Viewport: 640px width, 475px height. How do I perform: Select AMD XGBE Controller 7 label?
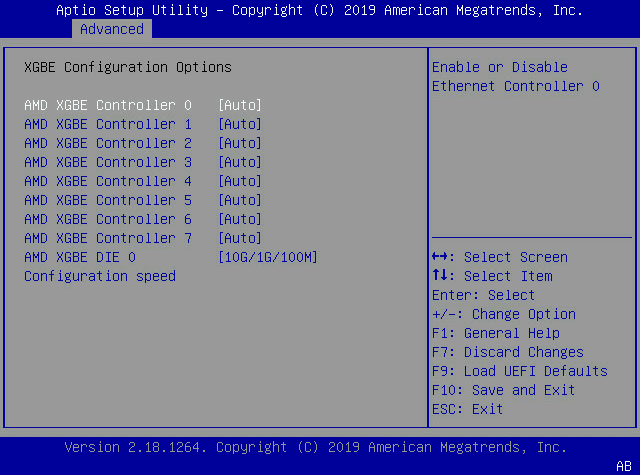(108, 238)
